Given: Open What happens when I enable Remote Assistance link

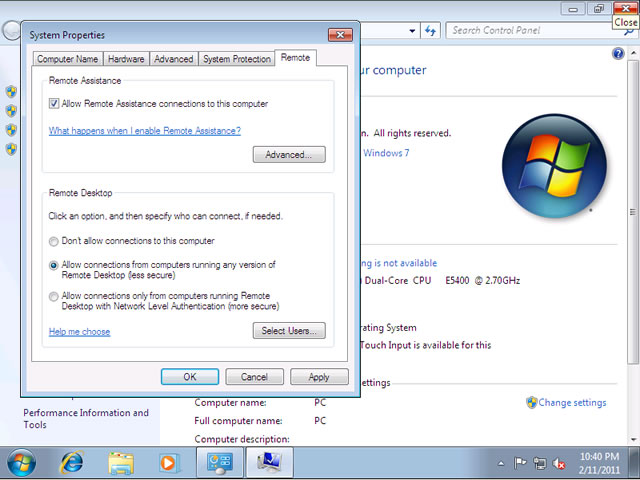Looking at the screenshot, I should tap(145, 131).
